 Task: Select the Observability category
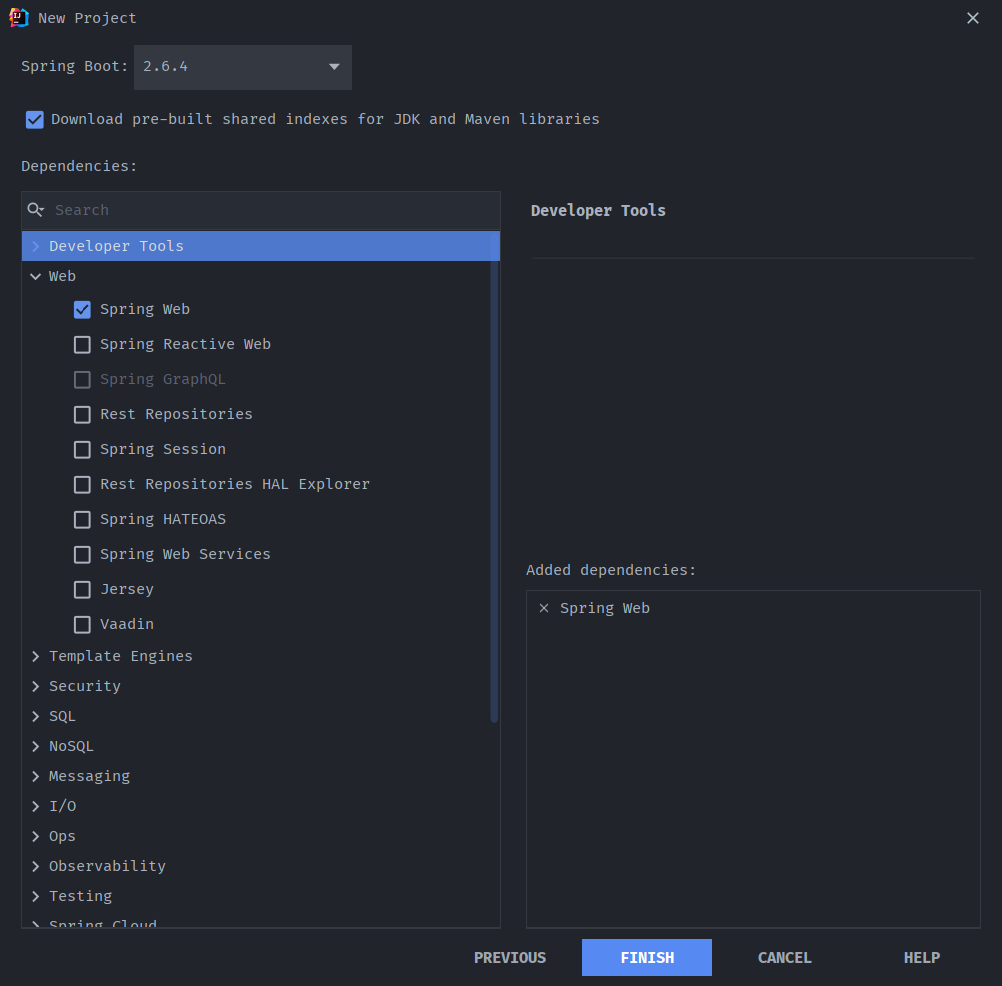click(x=107, y=866)
